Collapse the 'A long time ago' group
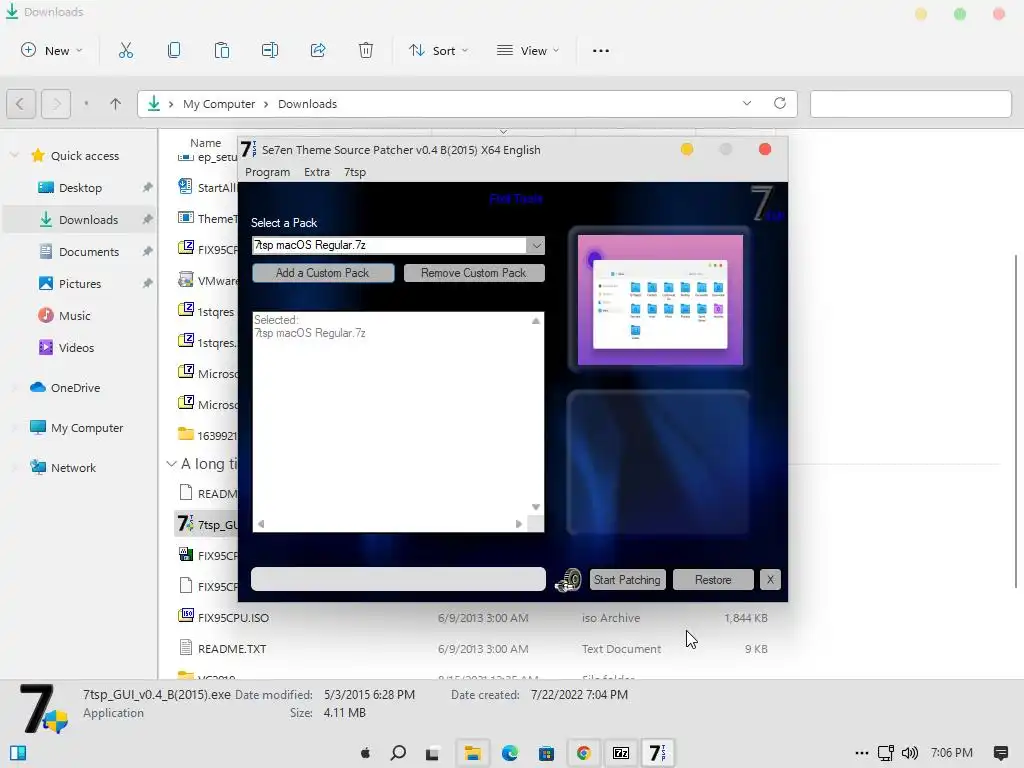Viewport: 1024px width, 768px height. [x=171, y=464]
